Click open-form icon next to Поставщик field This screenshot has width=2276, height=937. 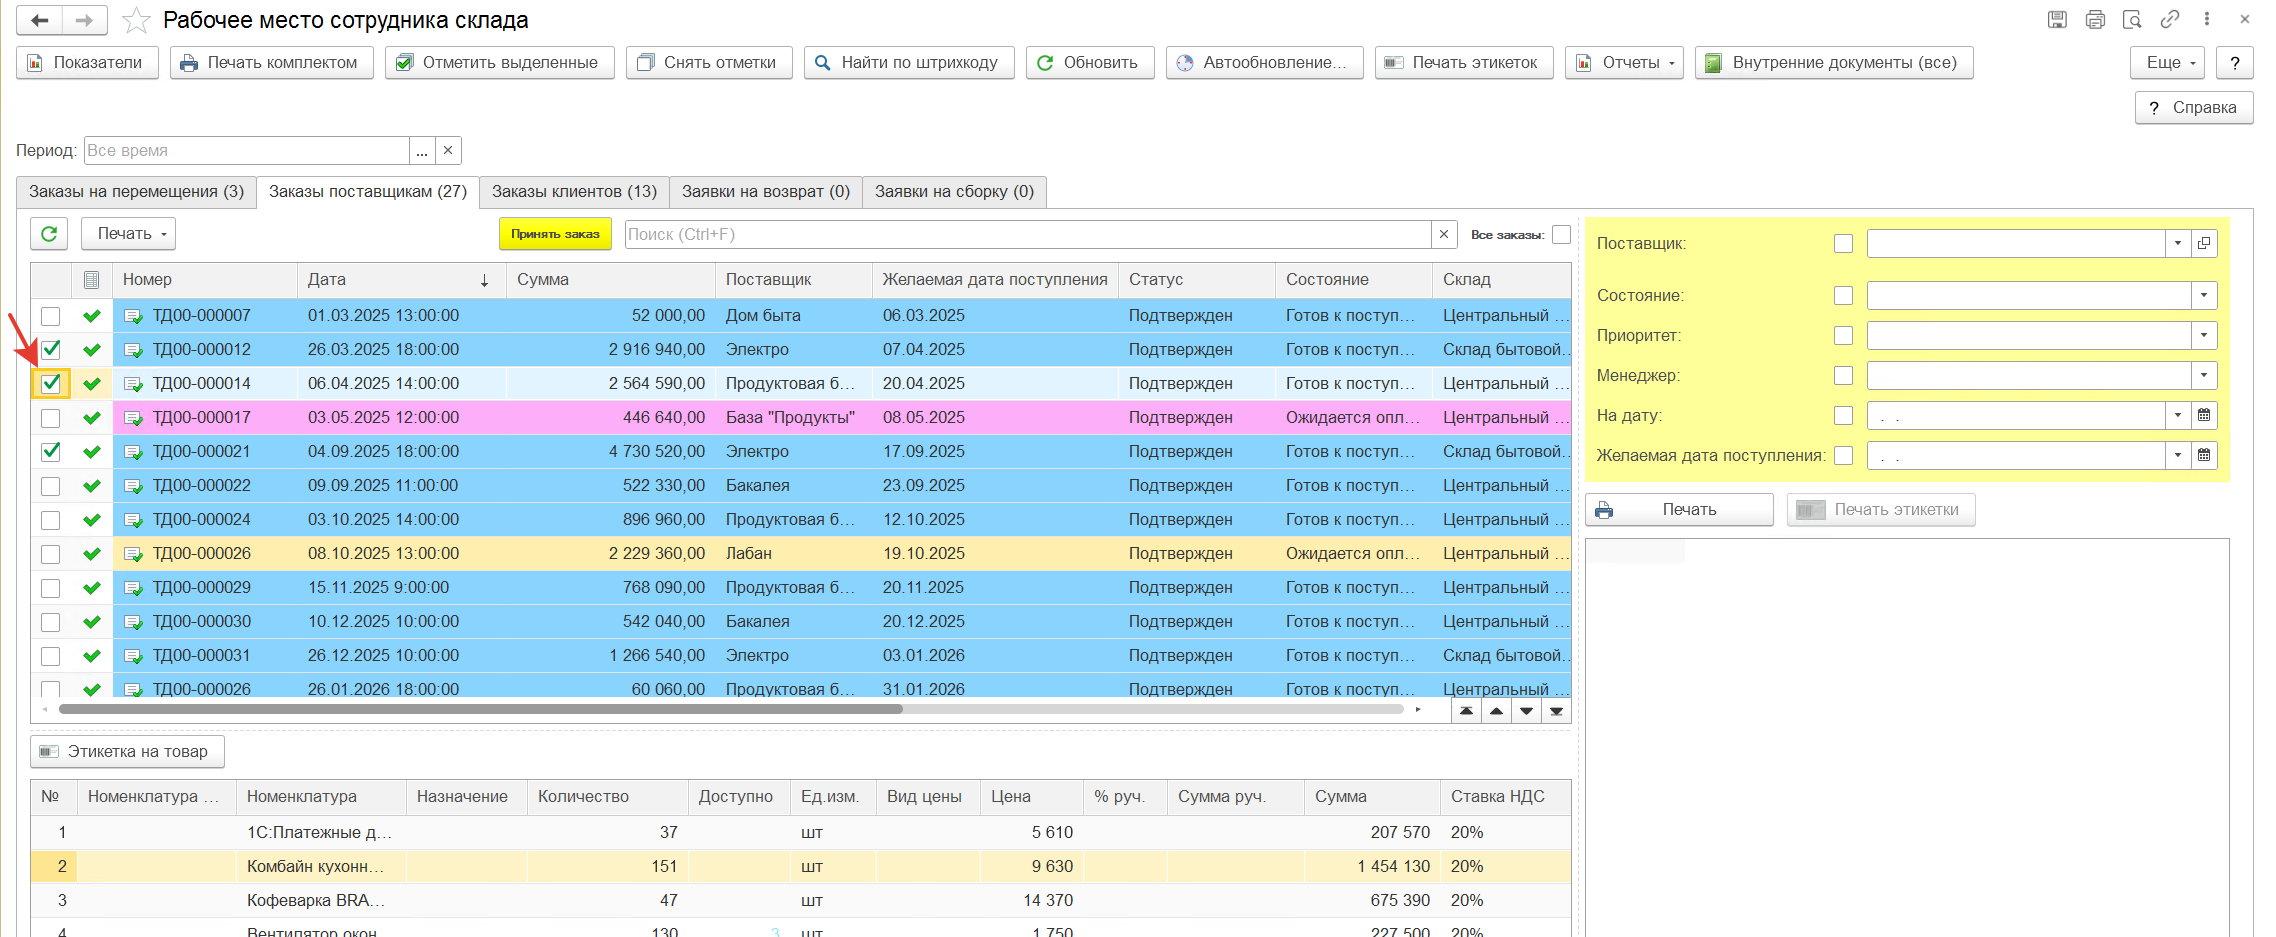pos(2204,244)
